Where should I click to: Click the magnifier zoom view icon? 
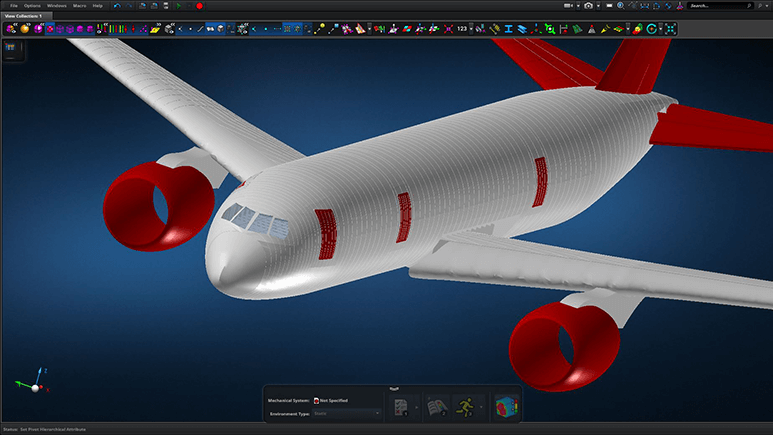pyautogui.click(x=621, y=6)
